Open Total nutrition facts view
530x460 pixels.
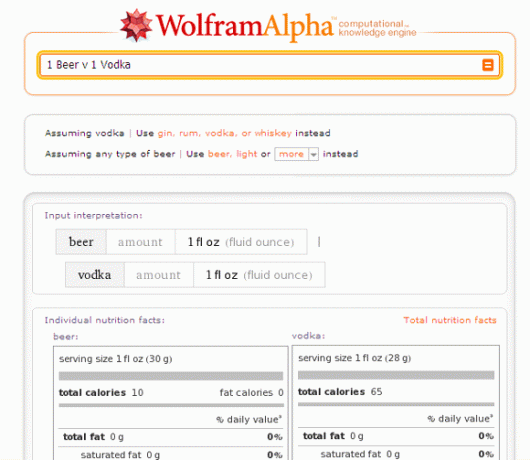(450, 320)
